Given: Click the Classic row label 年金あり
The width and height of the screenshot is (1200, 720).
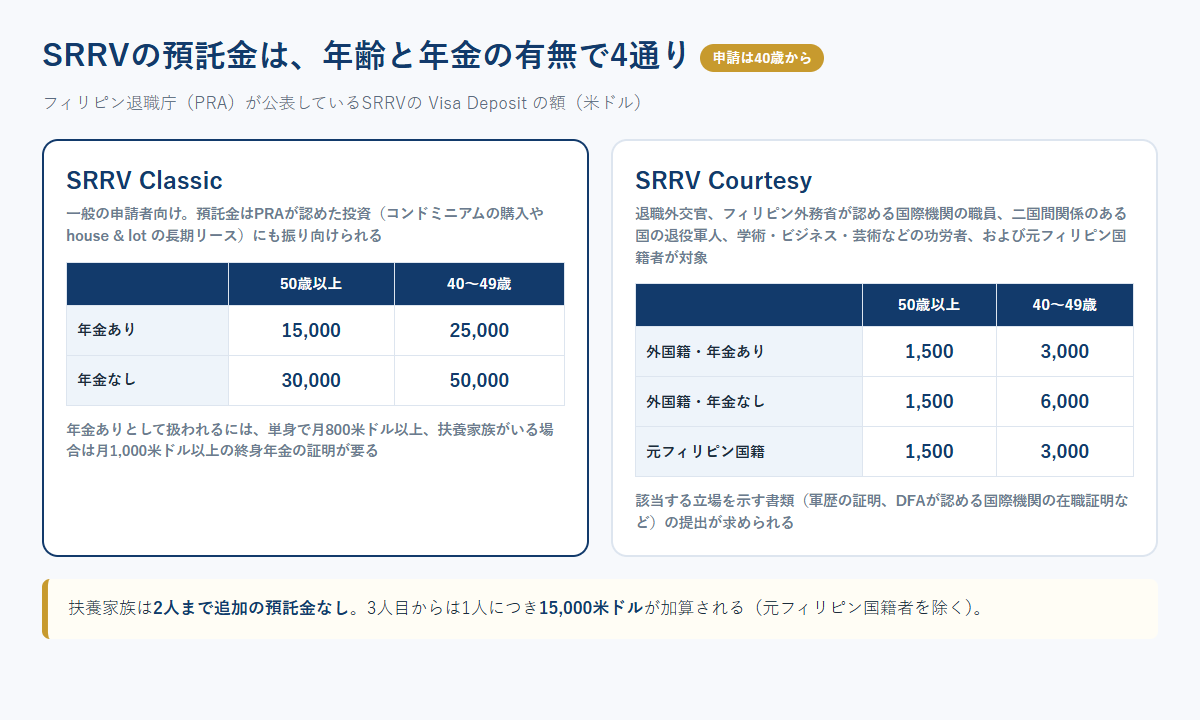Looking at the screenshot, I should point(148,330).
